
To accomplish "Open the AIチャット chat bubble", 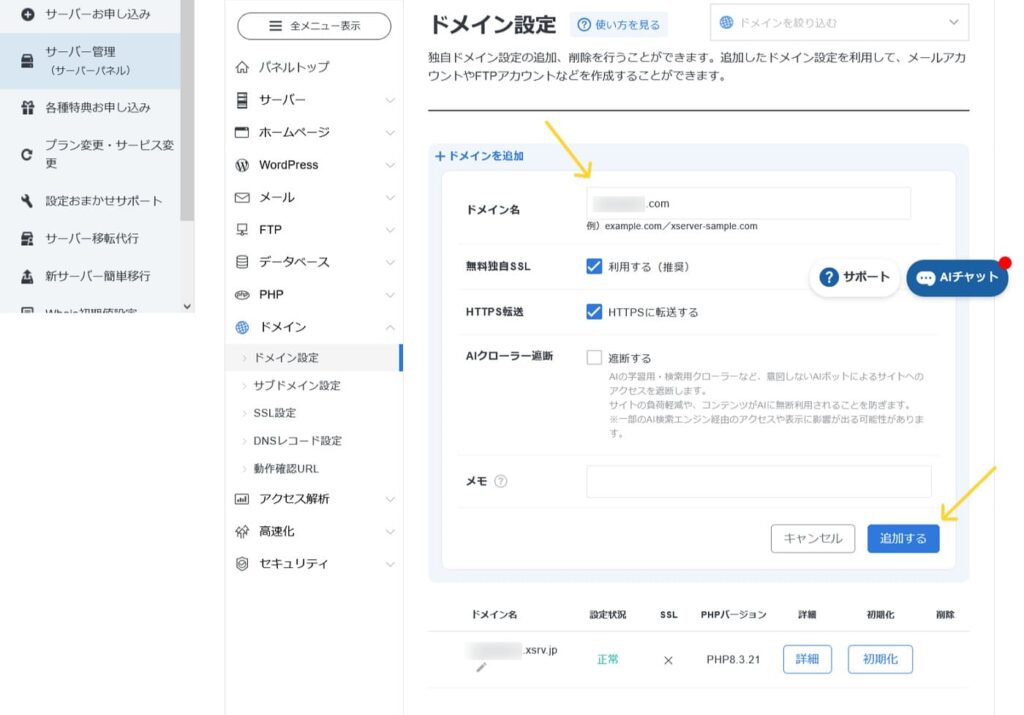I will pos(957,278).
